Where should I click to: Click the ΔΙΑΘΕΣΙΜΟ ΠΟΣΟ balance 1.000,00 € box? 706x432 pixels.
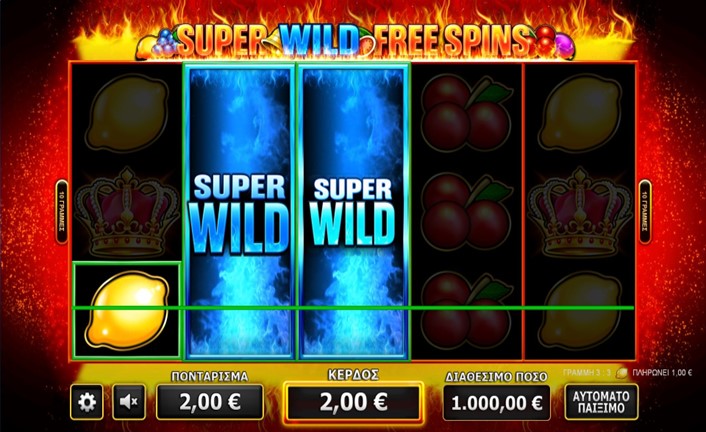click(x=497, y=403)
